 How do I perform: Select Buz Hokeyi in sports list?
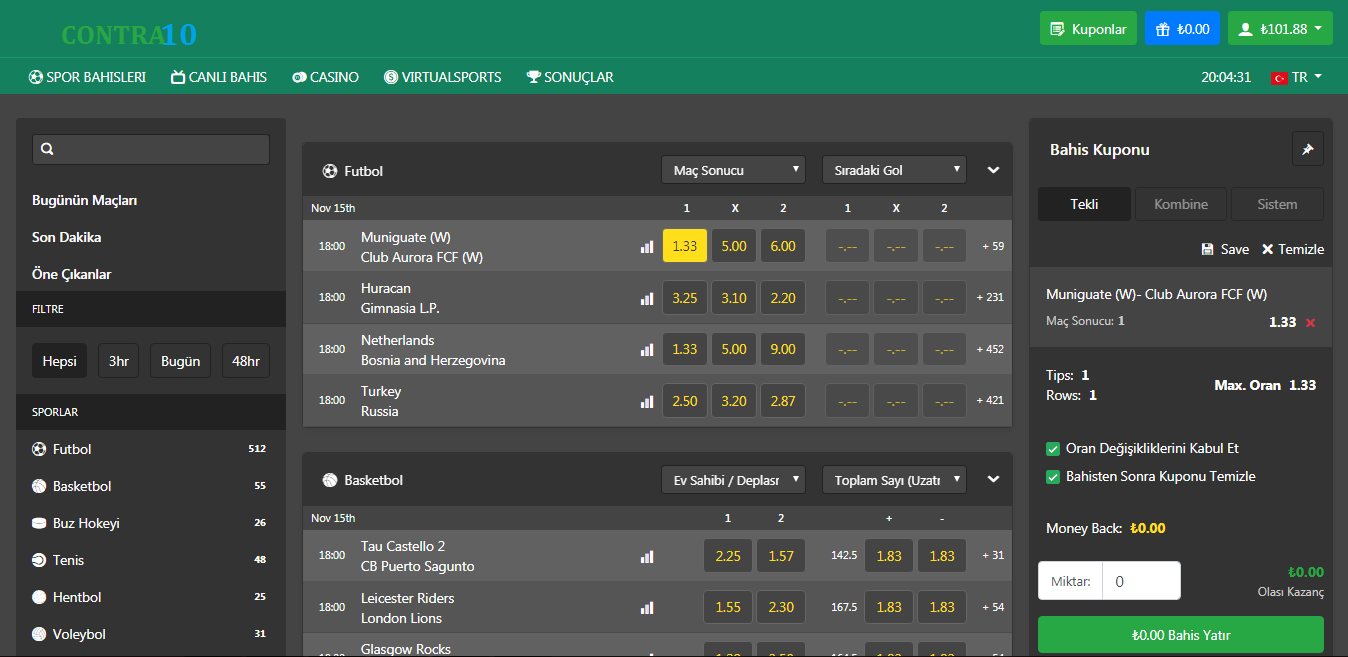86,523
